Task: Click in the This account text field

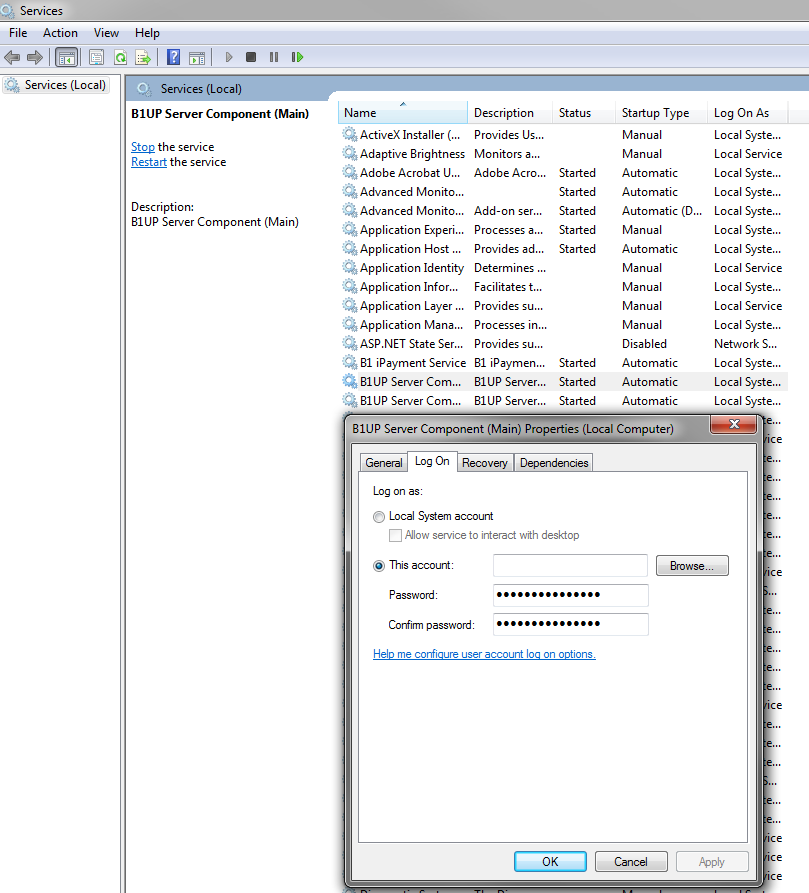Action: click(x=570, y=566)
